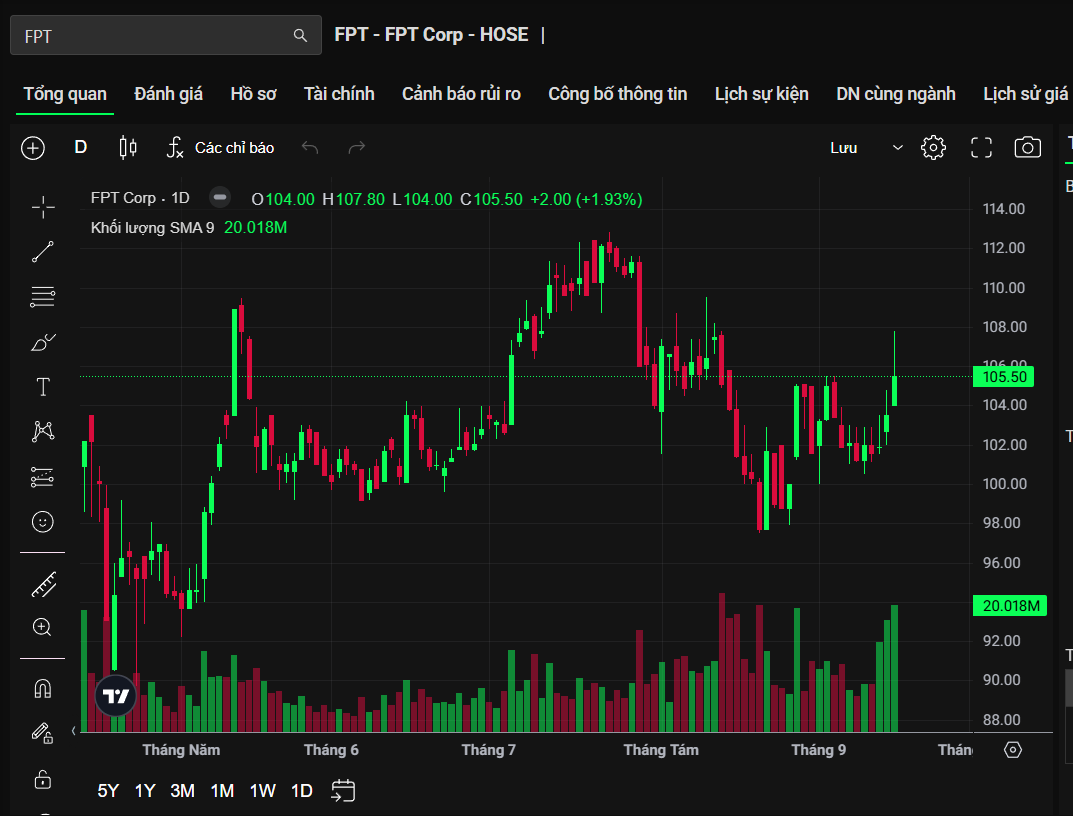Pick the pattern drawing tool

43,431
